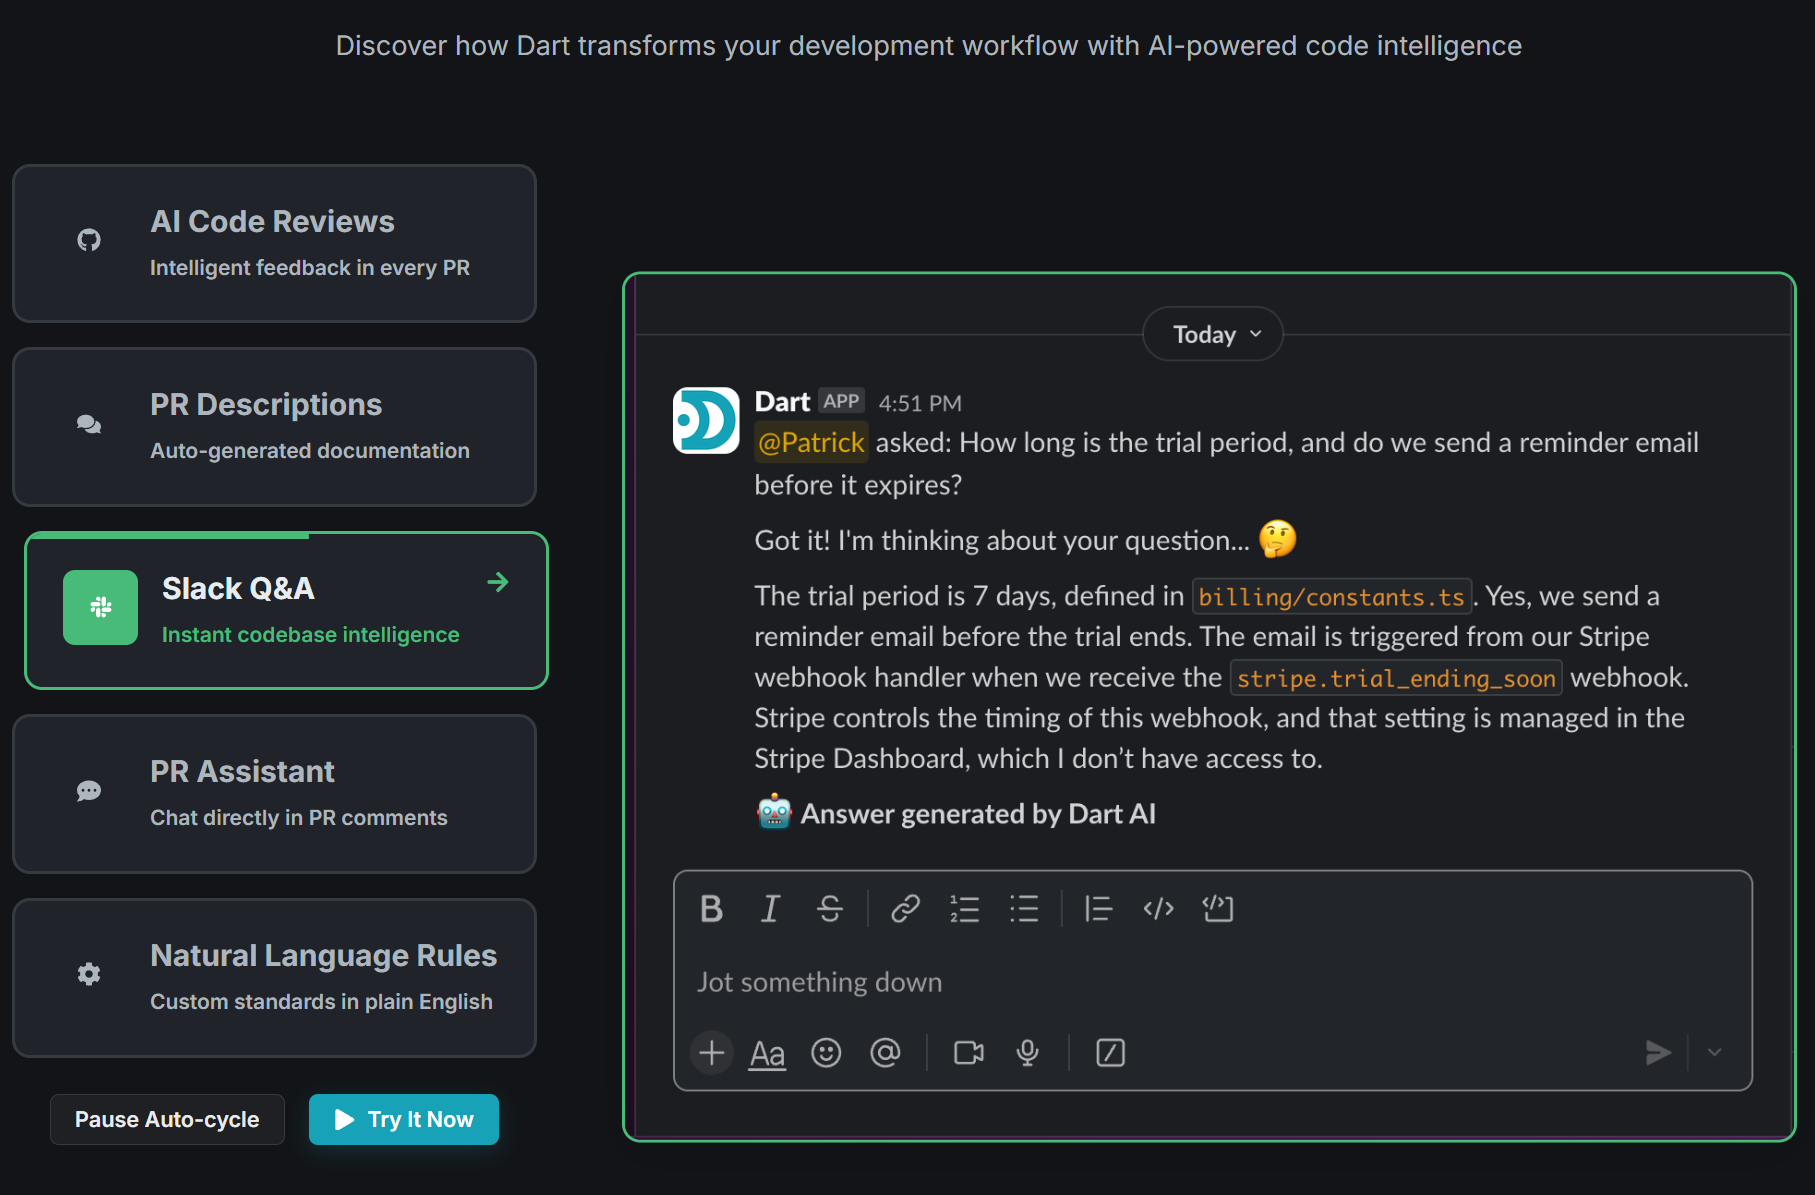Open the Today date dropdown
The height and width of the screenshot is (1195, 1815).
(x=1213, y=334)
